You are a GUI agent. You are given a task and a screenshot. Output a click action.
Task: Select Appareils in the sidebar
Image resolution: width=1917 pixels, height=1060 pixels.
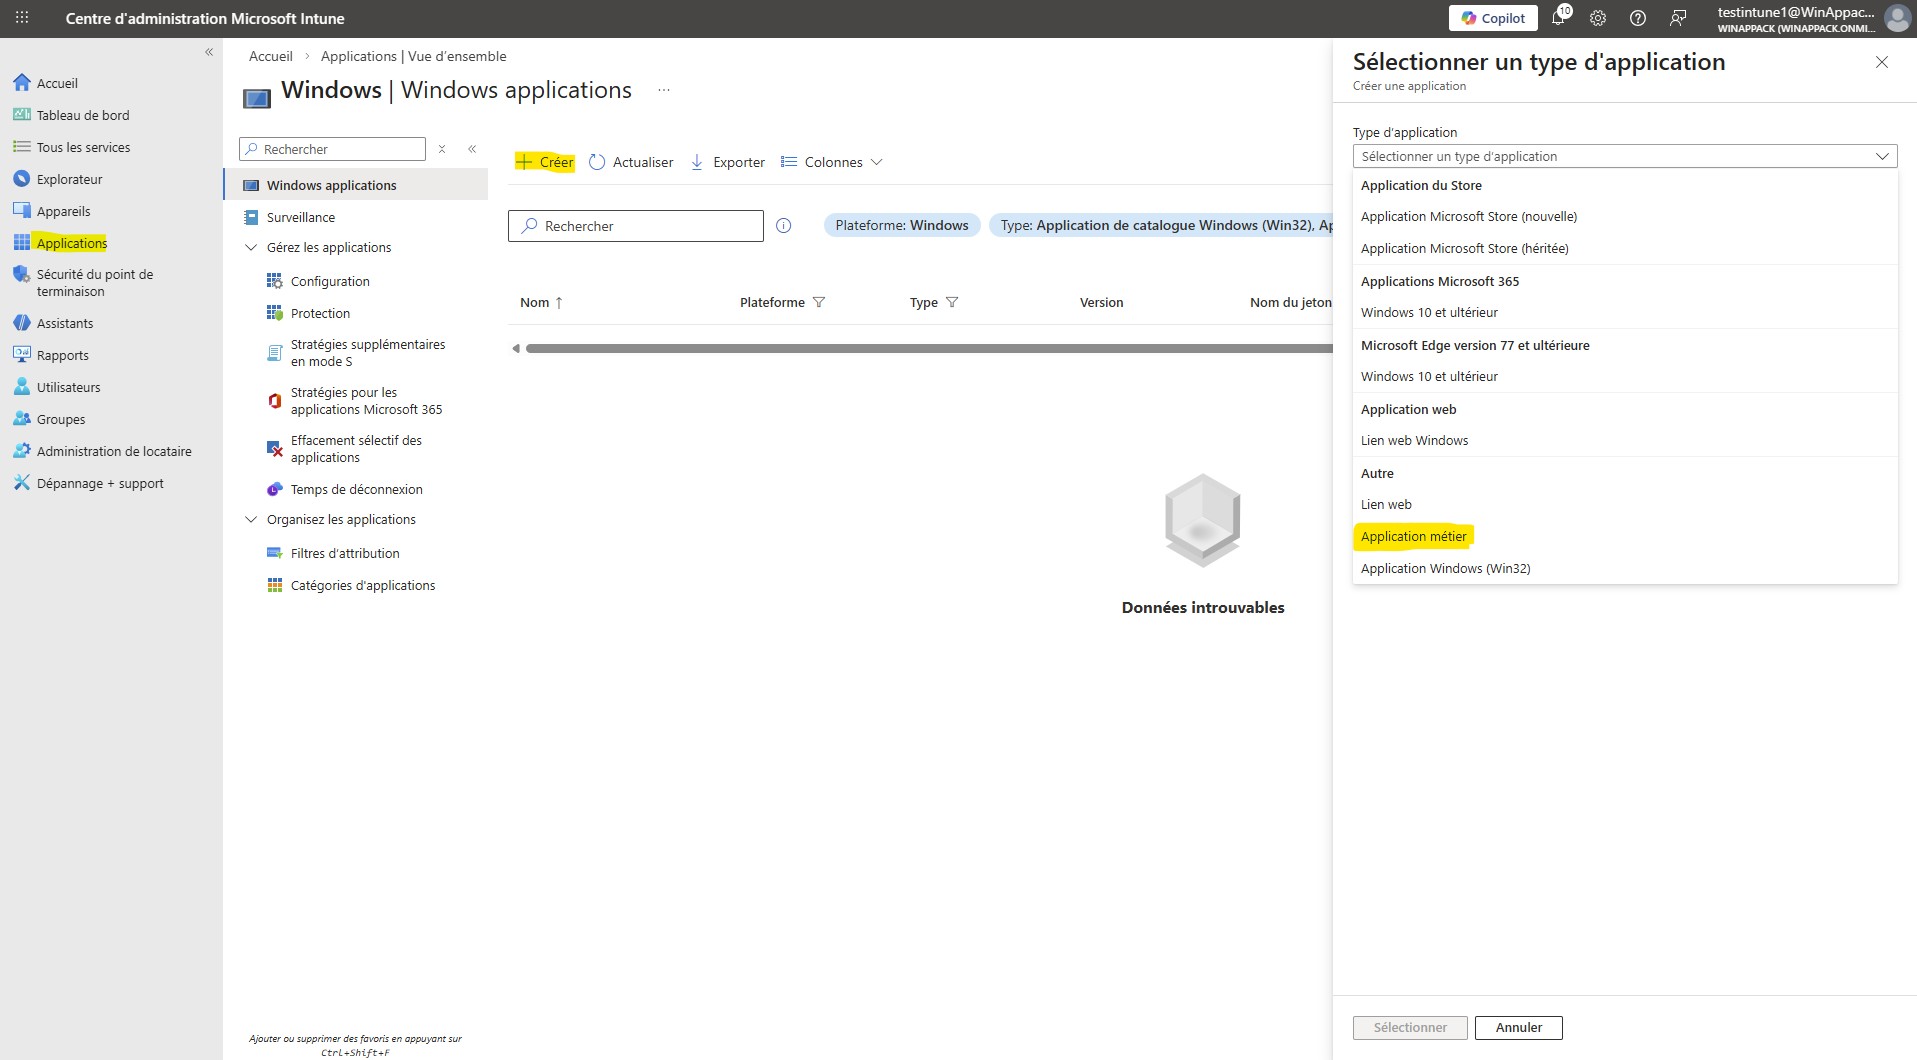pyautogui.click(x=64, y=211)
